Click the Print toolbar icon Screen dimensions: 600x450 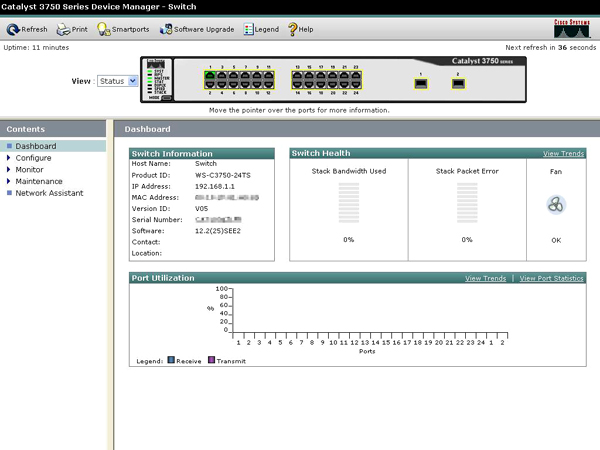pyautogui.click(x=63, y=29)
